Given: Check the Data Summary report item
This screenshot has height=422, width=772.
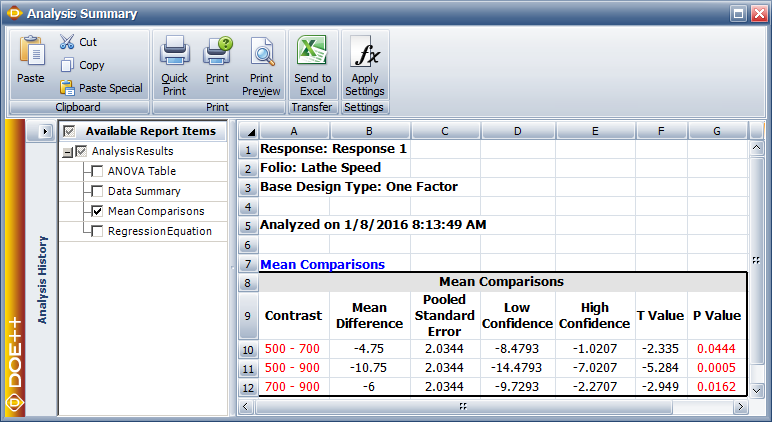Looking at the screenshot, I should point(97,191).
